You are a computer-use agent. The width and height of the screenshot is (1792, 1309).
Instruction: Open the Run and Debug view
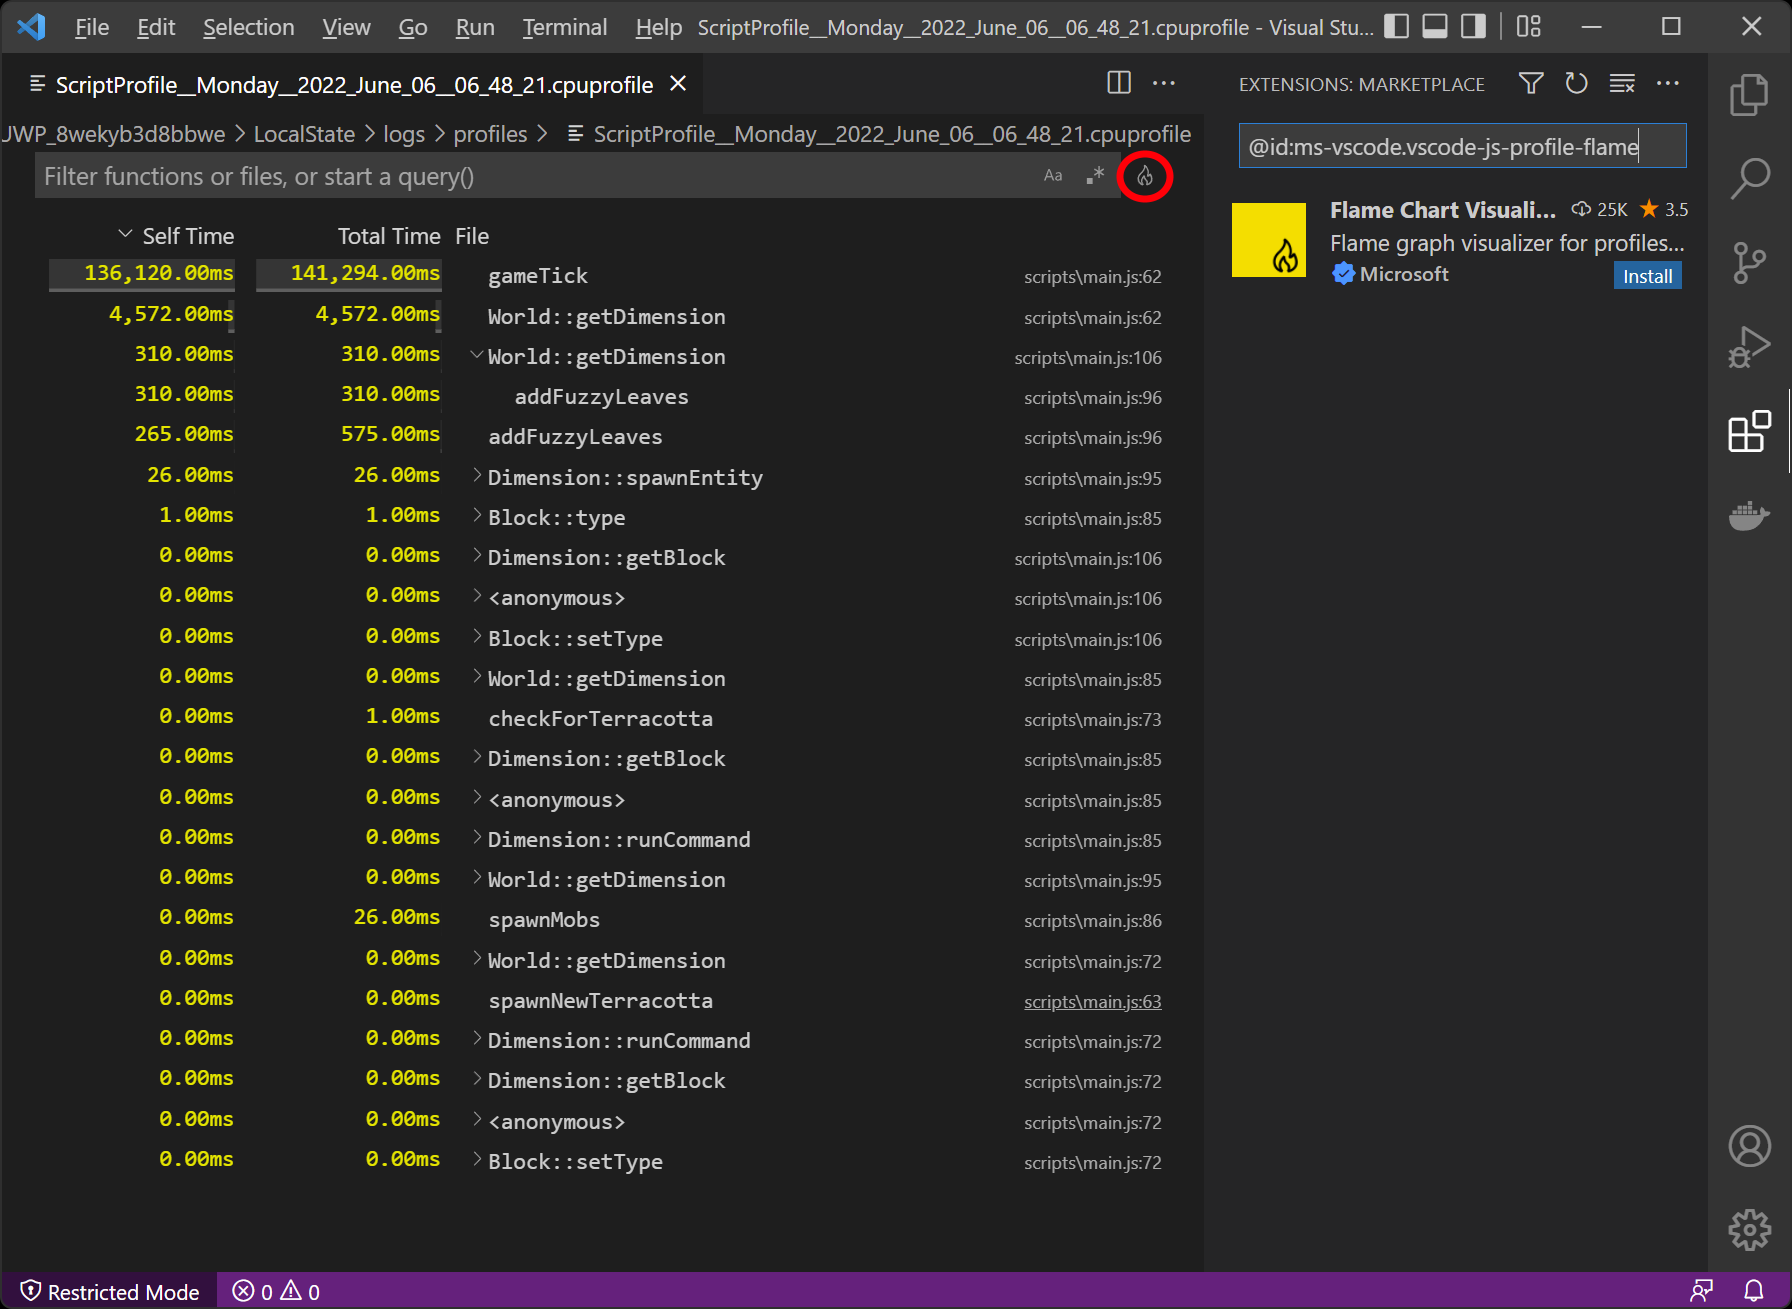point(1749,347)
